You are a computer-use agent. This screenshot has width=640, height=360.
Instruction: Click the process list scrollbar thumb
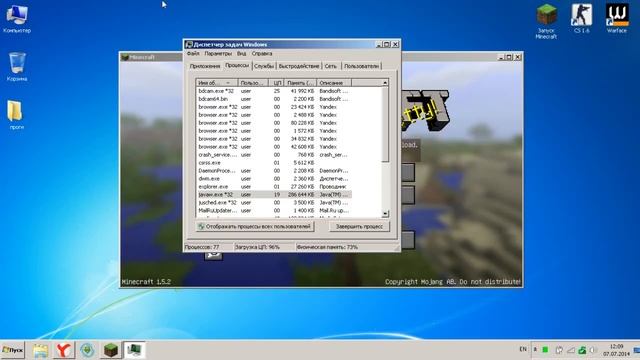(385, 124)
